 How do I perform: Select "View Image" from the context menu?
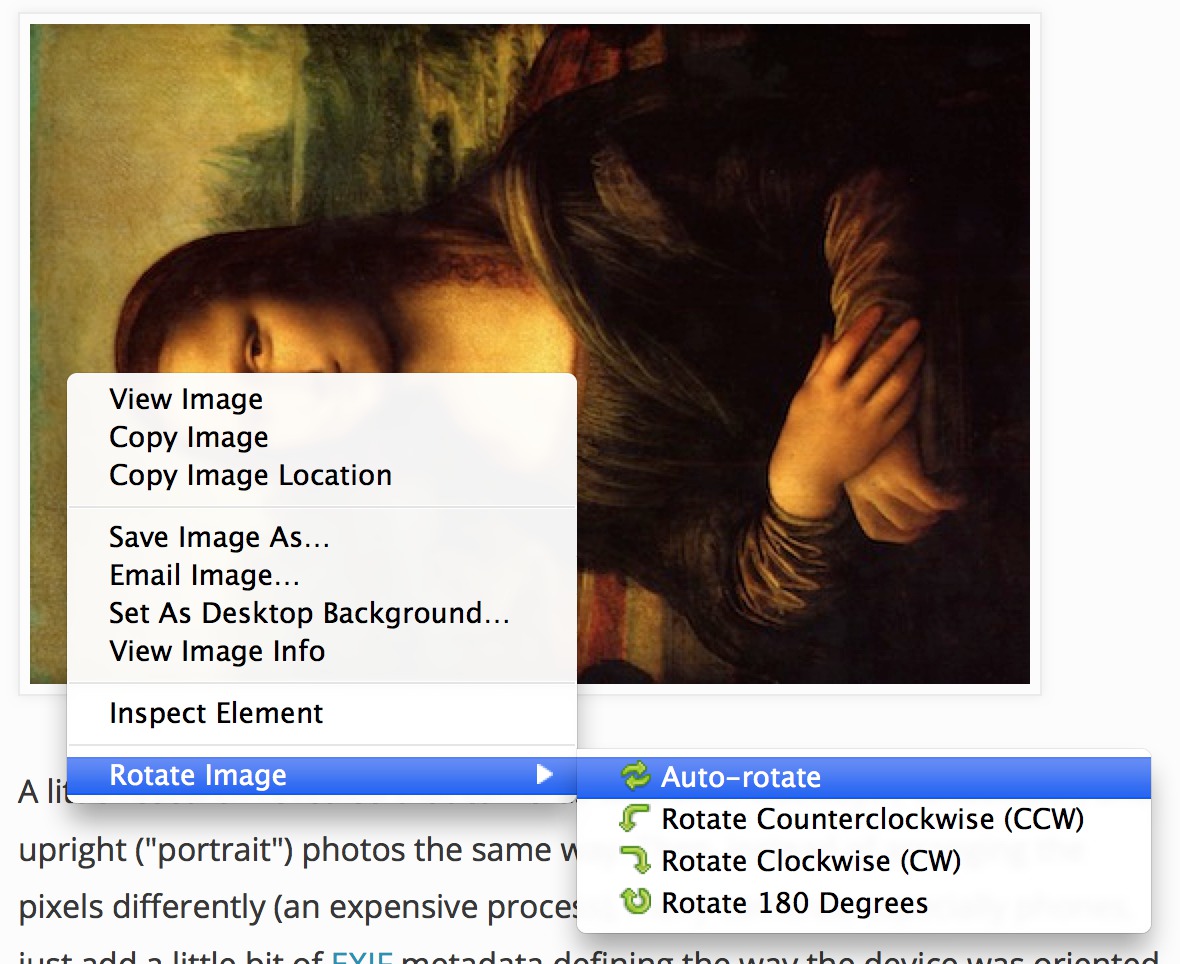pos(185,398)
